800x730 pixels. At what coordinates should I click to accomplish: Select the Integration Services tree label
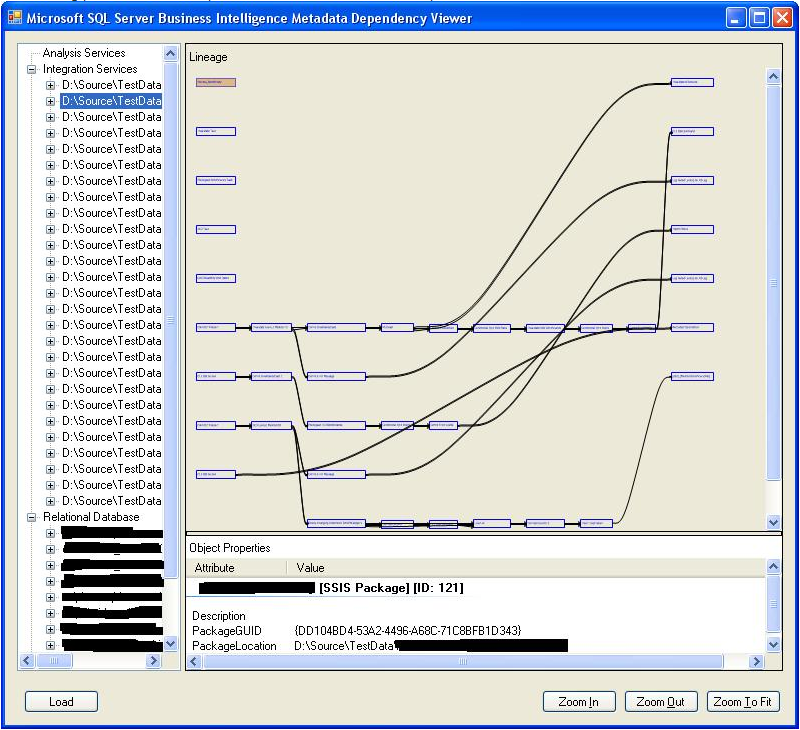(90, 69)
